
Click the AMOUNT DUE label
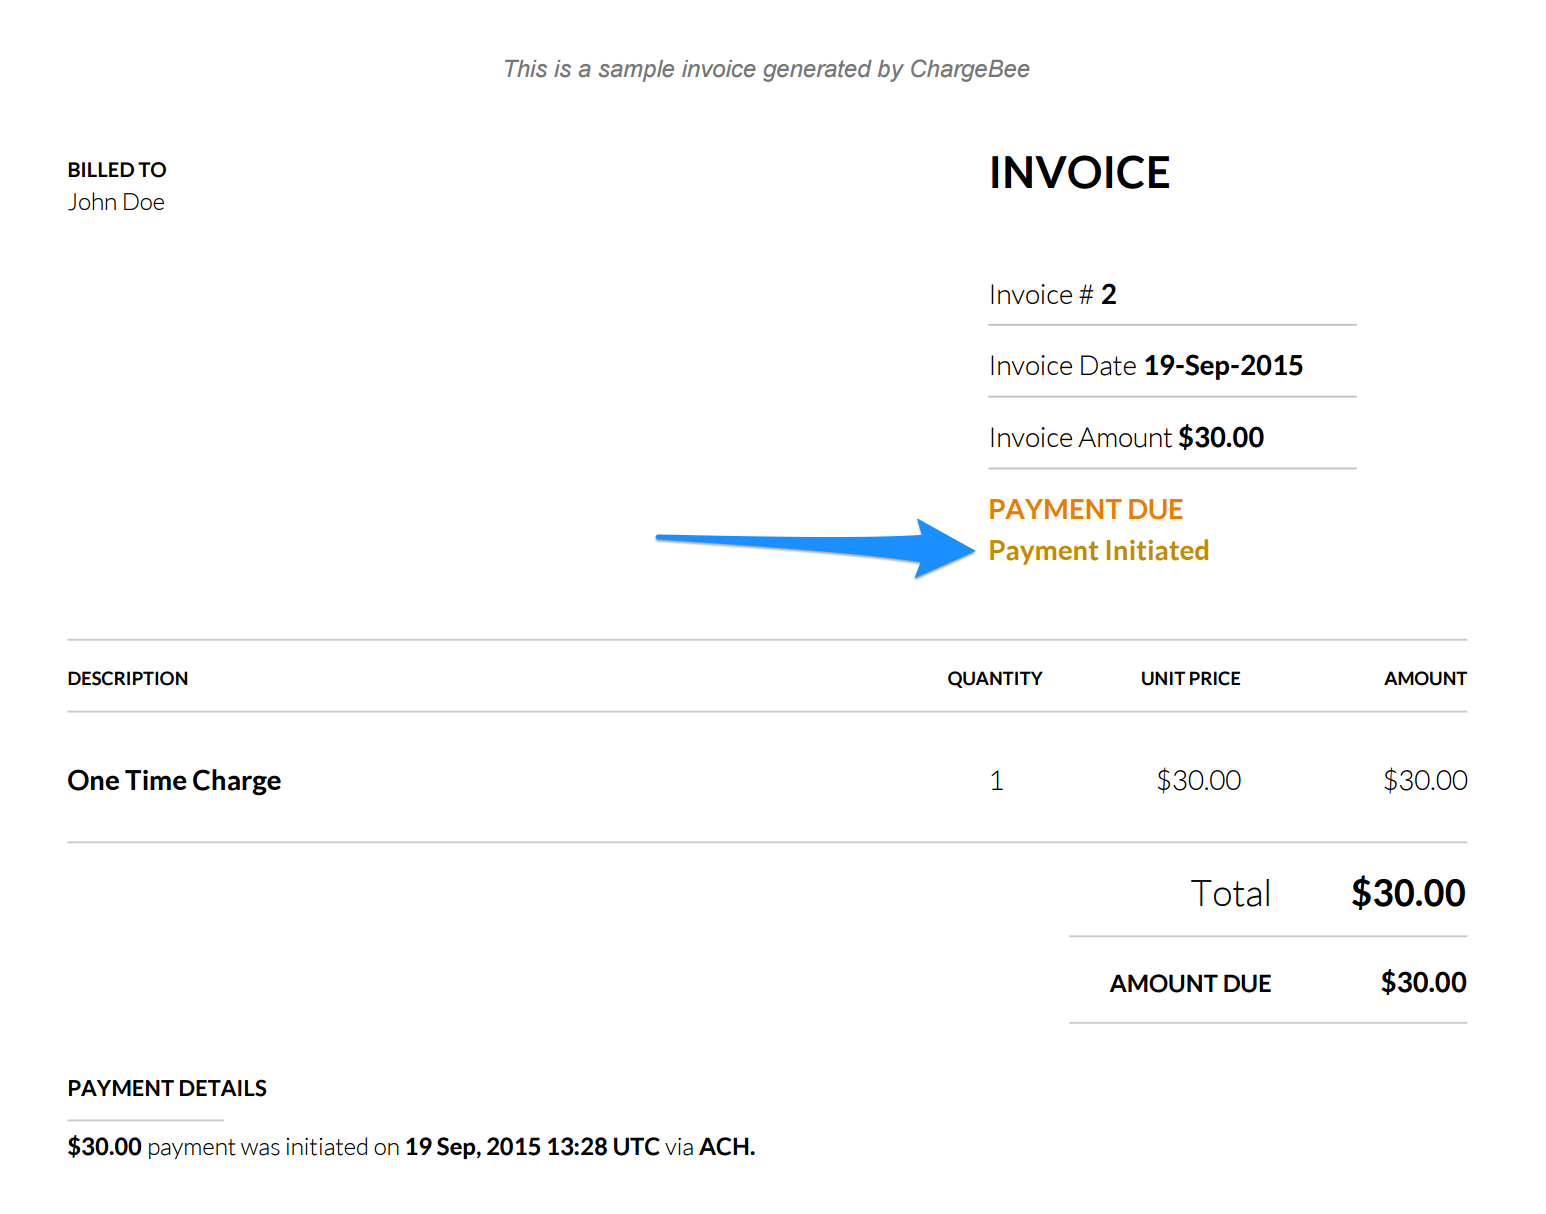[x=1190, y=984]
